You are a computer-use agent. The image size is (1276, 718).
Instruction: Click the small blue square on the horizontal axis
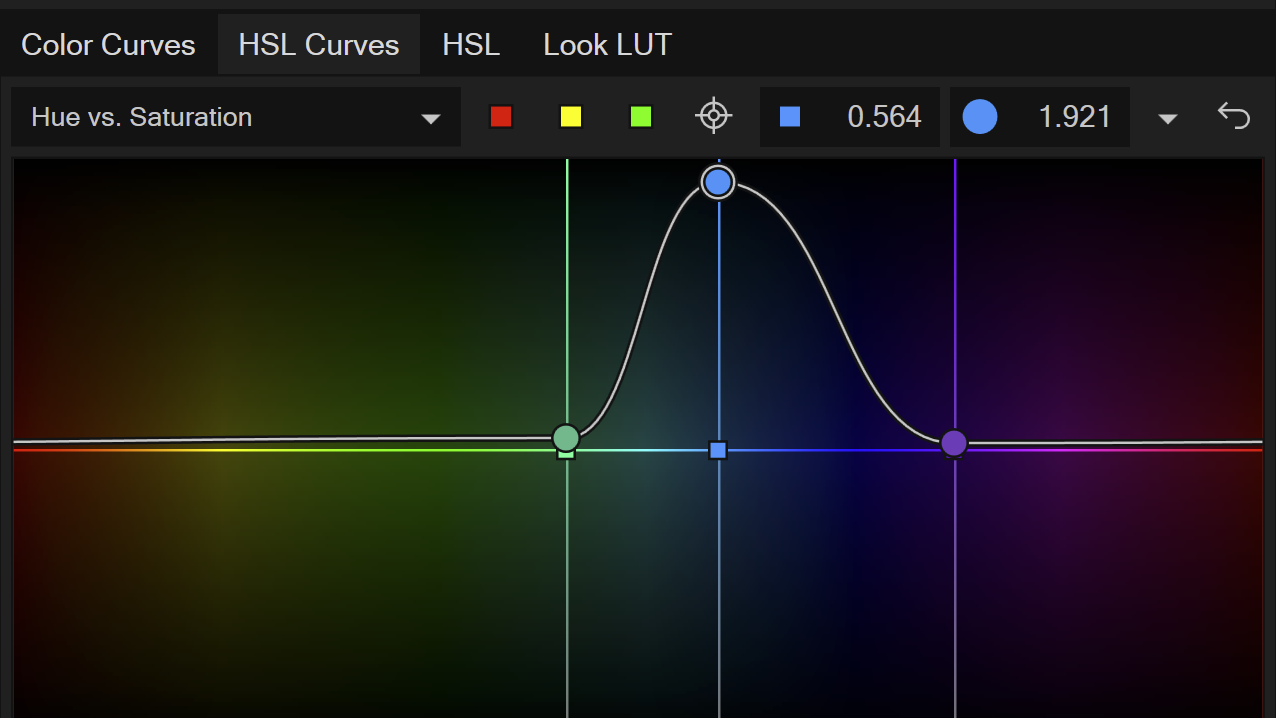click(718, 451)
